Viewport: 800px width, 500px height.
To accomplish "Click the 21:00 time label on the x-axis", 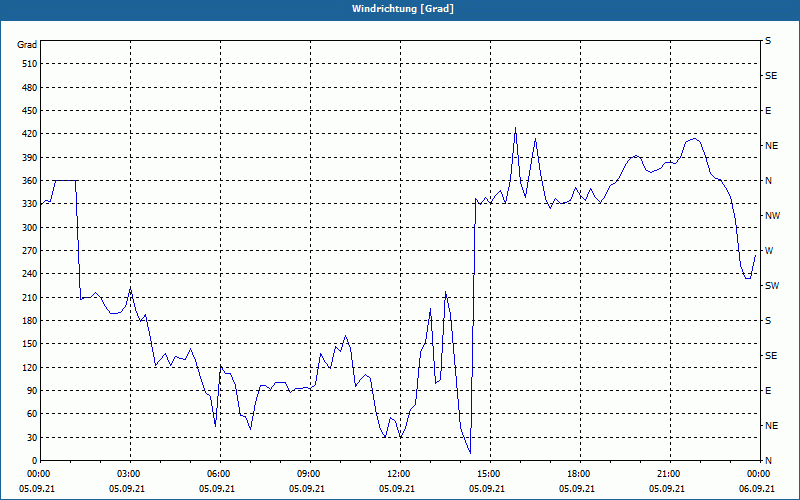I will 667,473.
